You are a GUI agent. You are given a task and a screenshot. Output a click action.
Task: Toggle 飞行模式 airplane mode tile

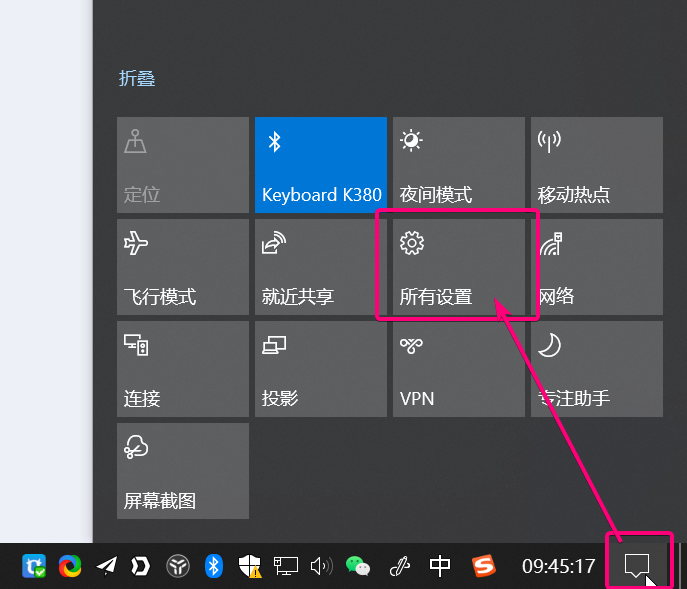tap(183, 267)
